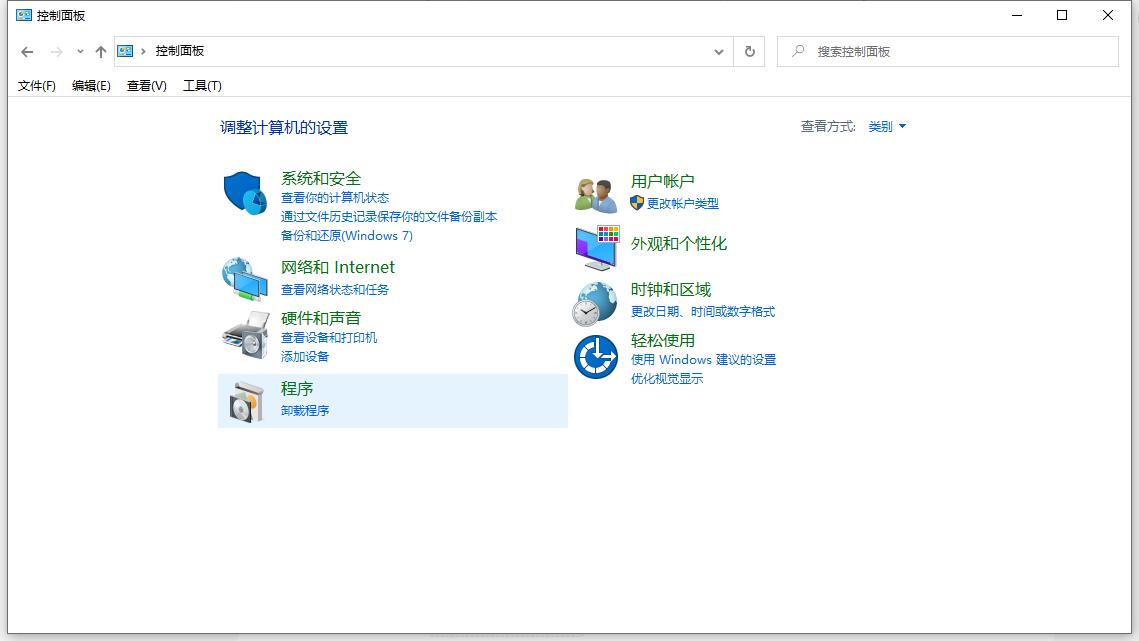Open the 工具 menu
This screenshot has width=1139, height=641.
pyautogui.click(x=201, y=86)
